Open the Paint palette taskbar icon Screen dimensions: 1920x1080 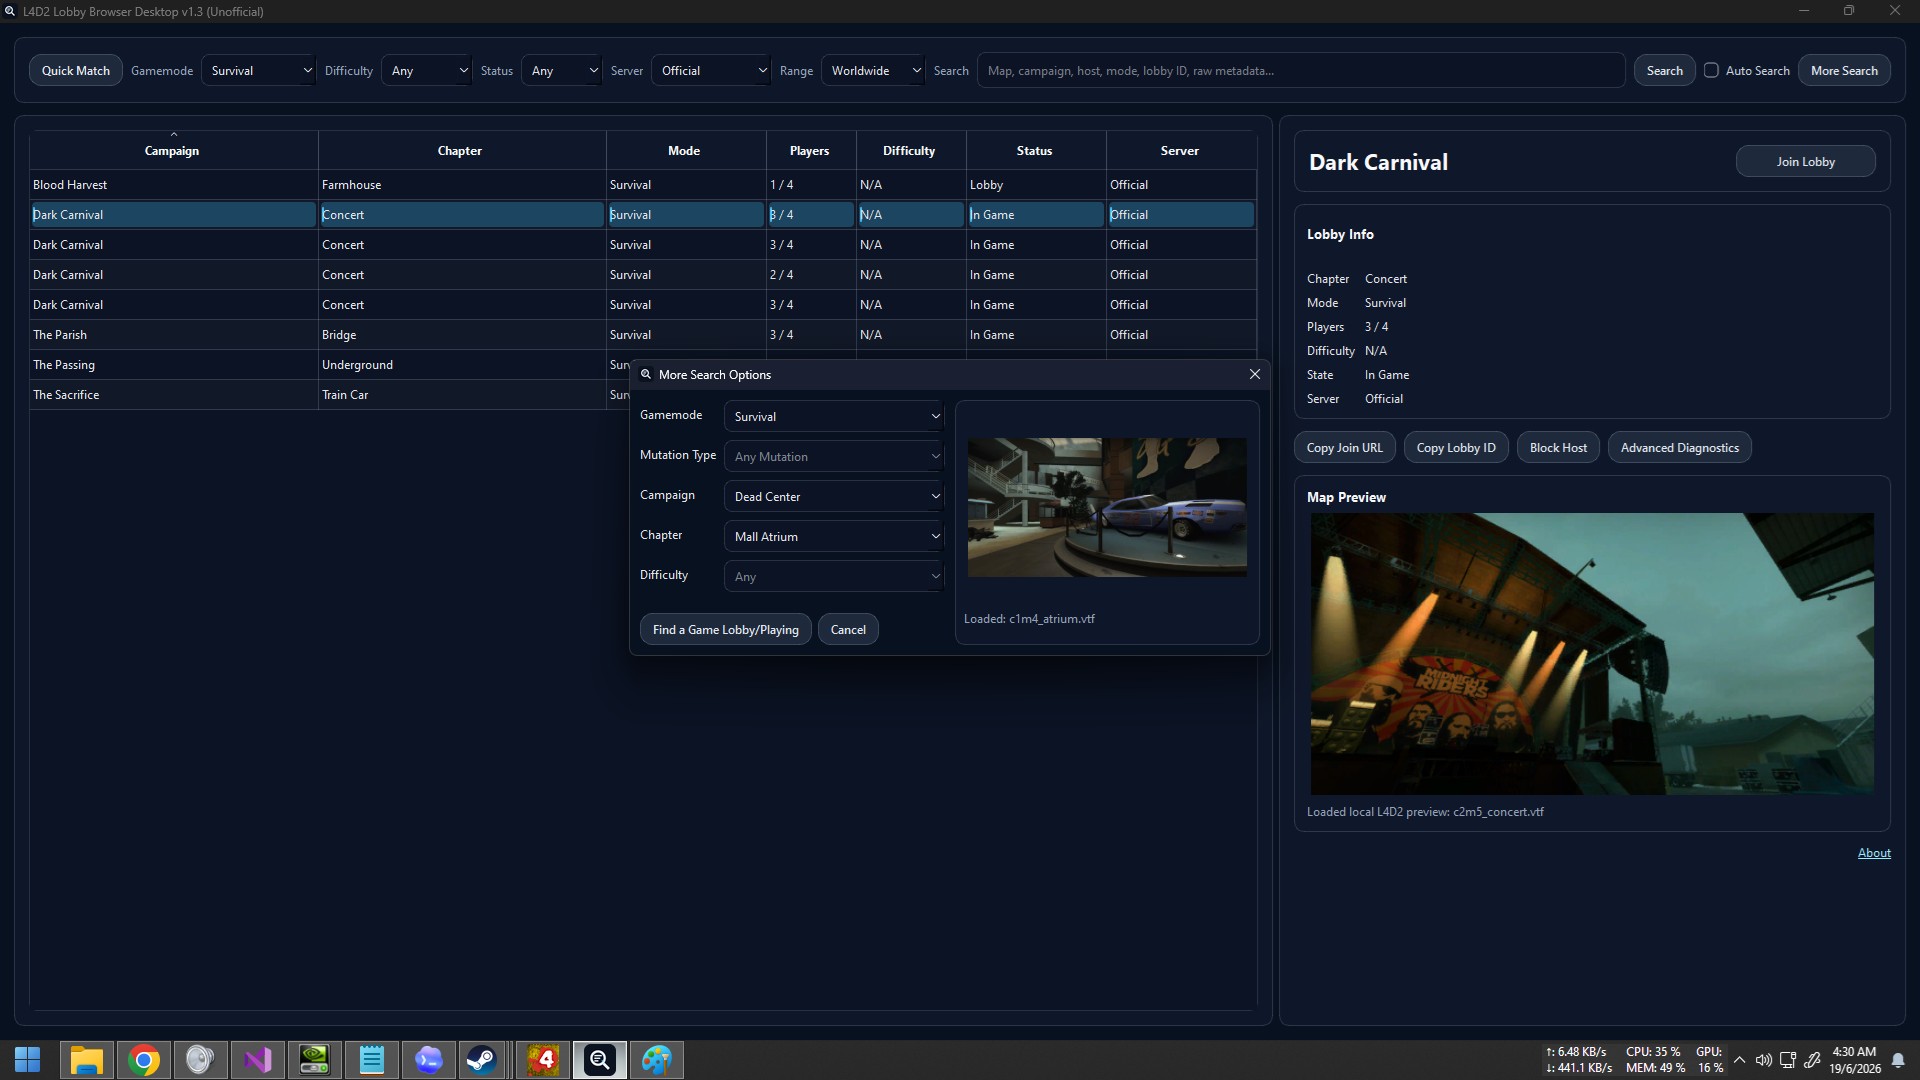(657, 1060)
